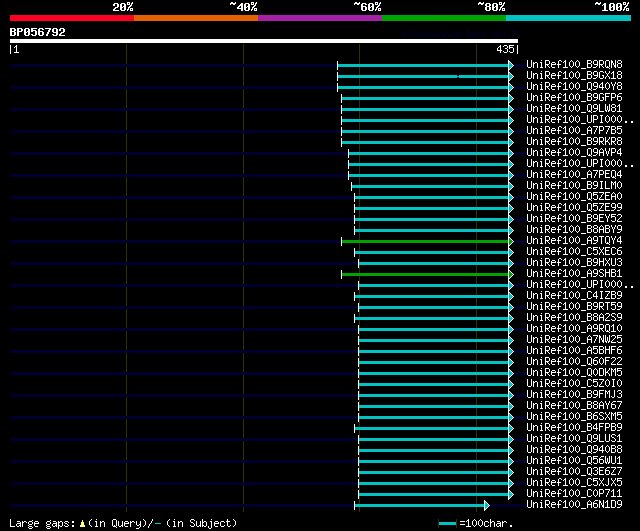
Task: Open hit UniRef100_Q940Y8
Action: pos(574,86)
